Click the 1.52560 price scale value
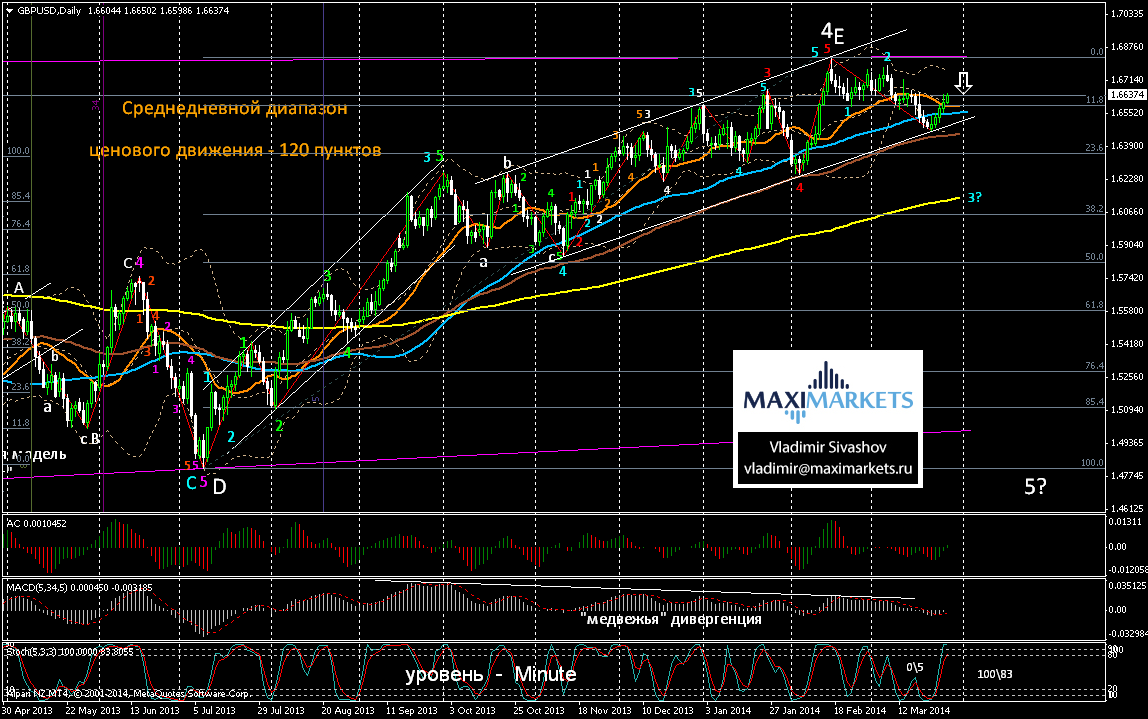The width and height of the screenshot is (1148, 719). coord(1128,376)
